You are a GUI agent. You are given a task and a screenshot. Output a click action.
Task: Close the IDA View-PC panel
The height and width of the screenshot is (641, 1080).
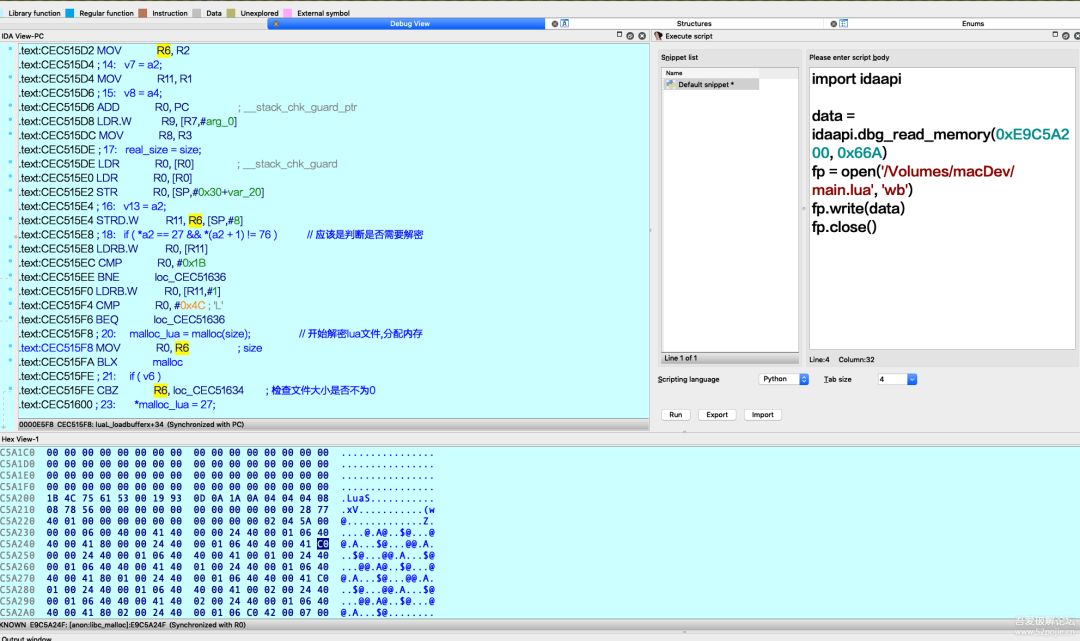(x=643, y=36)
